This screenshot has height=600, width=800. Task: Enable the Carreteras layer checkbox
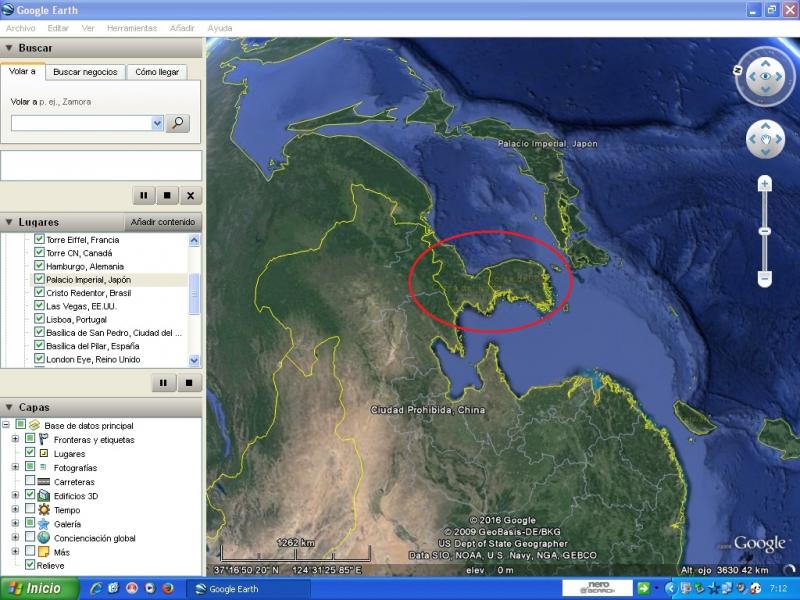[30, 481]
